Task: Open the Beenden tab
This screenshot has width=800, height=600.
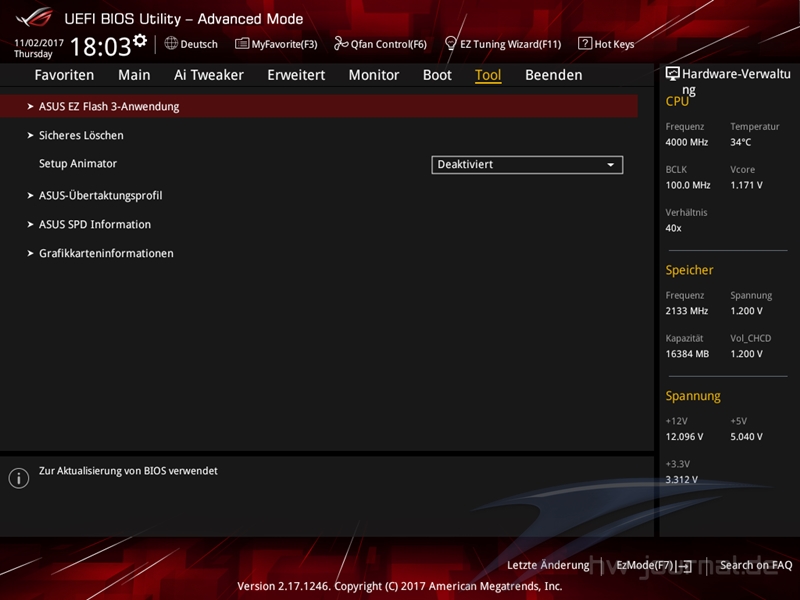Action: 554,75
